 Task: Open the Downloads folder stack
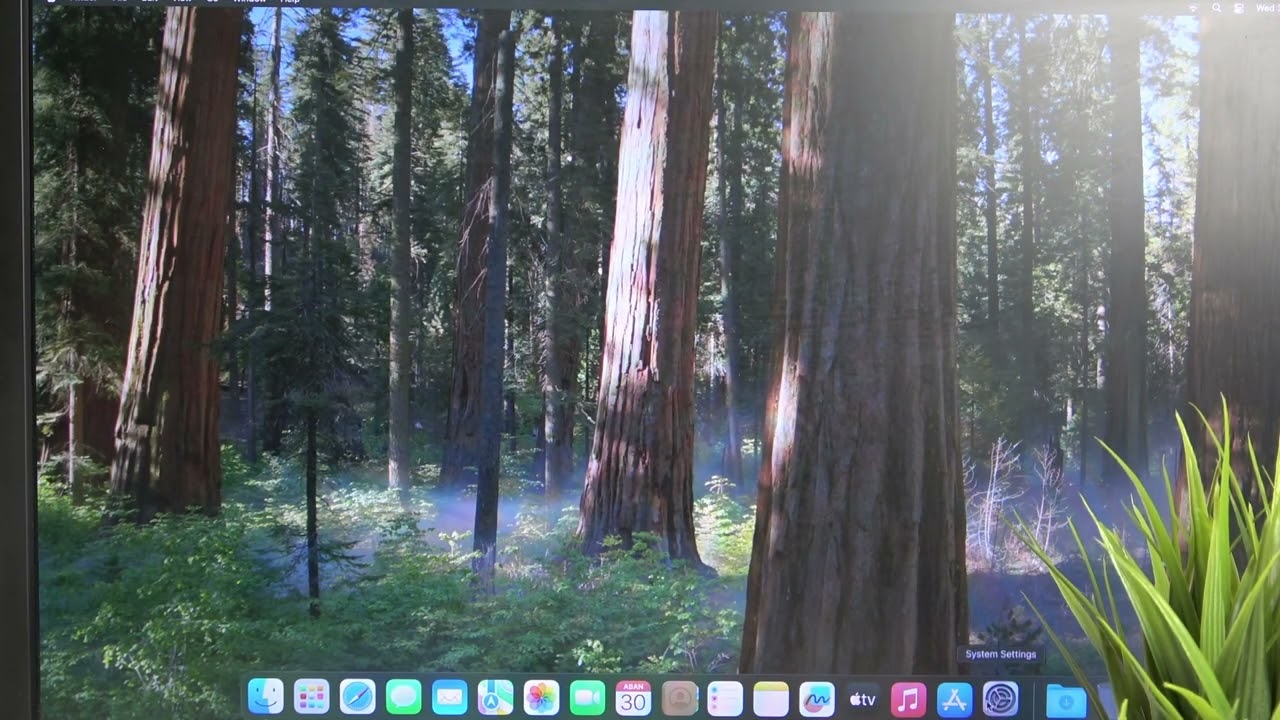pos(1066,700)
